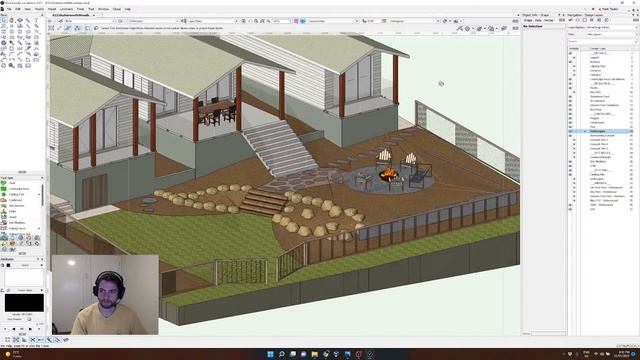
Task: Click the Layers icon in View bar
Action: click(x=120, y=21)
